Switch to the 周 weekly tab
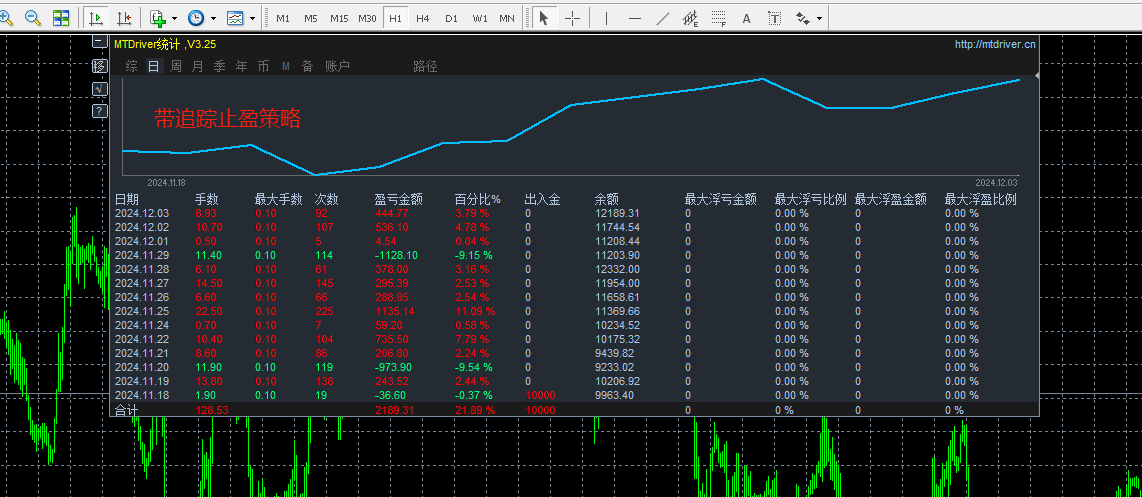The image size is (1142, 497). (176, 66)
